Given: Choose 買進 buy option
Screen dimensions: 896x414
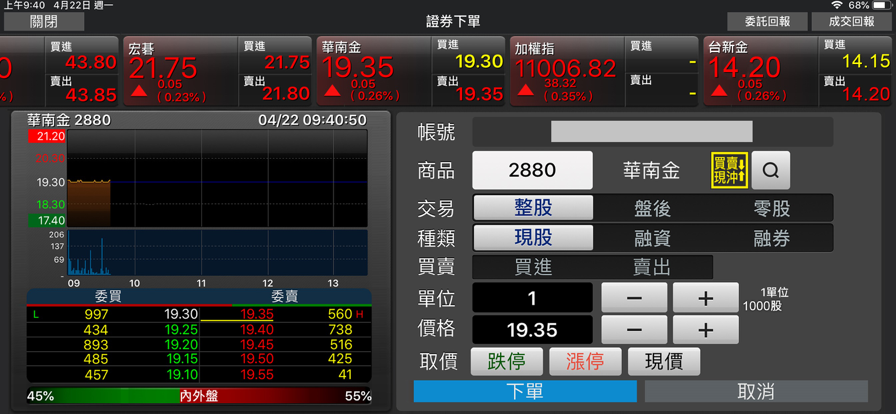Looking at the screenshot, I should point(532,267).
